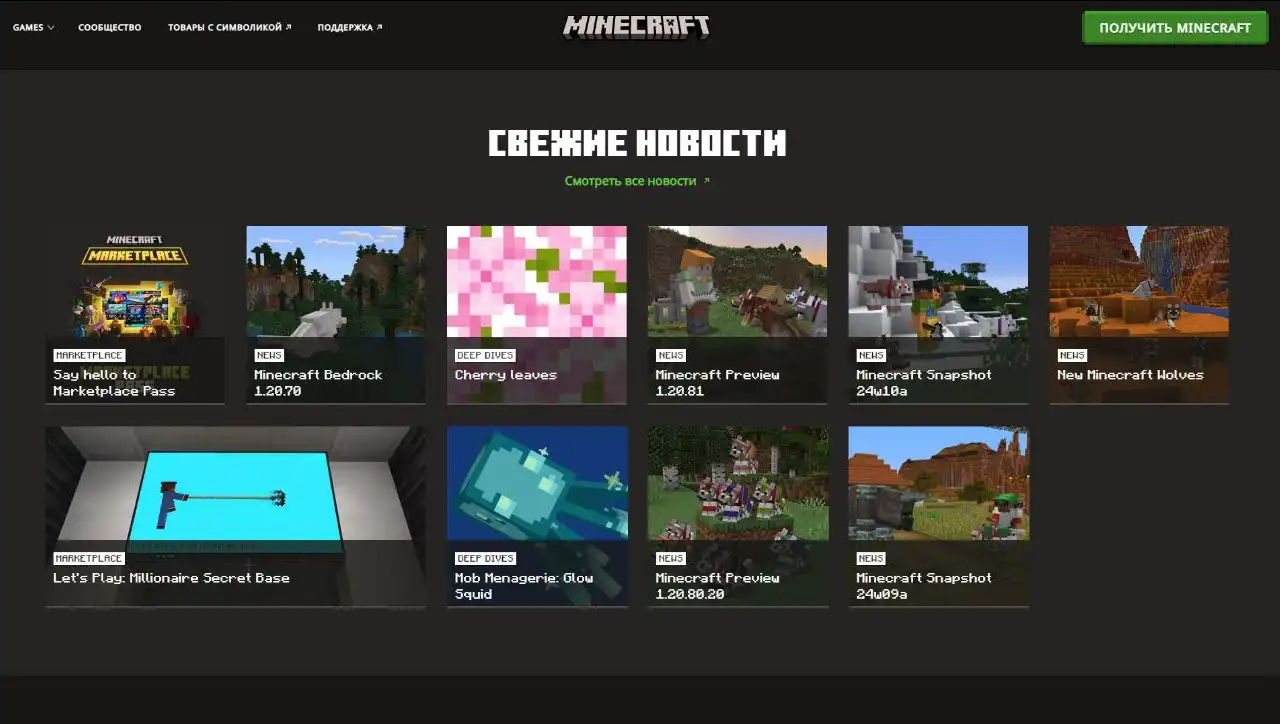Expand the Games dropdown menu
The image size is (1280, 724).
click(33, 28)
